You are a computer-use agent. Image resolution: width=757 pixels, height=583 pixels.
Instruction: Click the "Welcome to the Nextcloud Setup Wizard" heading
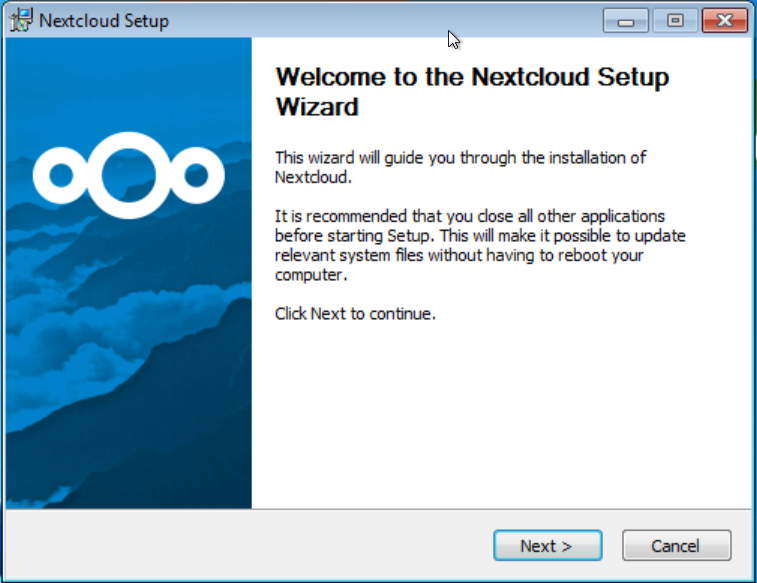tap(472, 91)
